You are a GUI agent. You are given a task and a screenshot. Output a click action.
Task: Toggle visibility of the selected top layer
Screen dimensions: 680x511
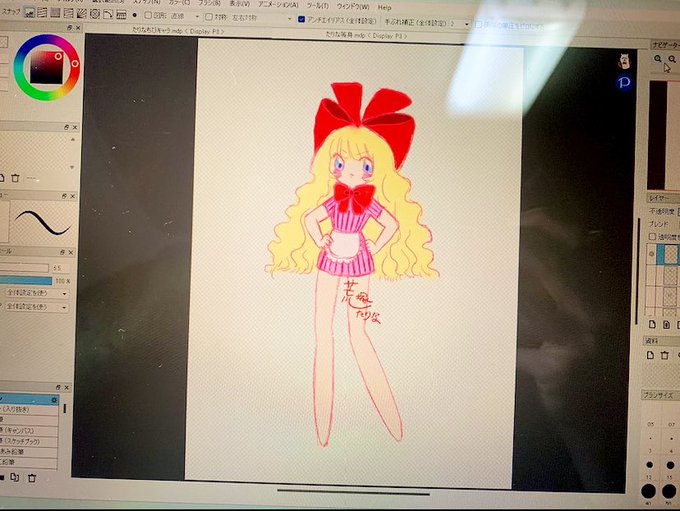click(651, 254)
